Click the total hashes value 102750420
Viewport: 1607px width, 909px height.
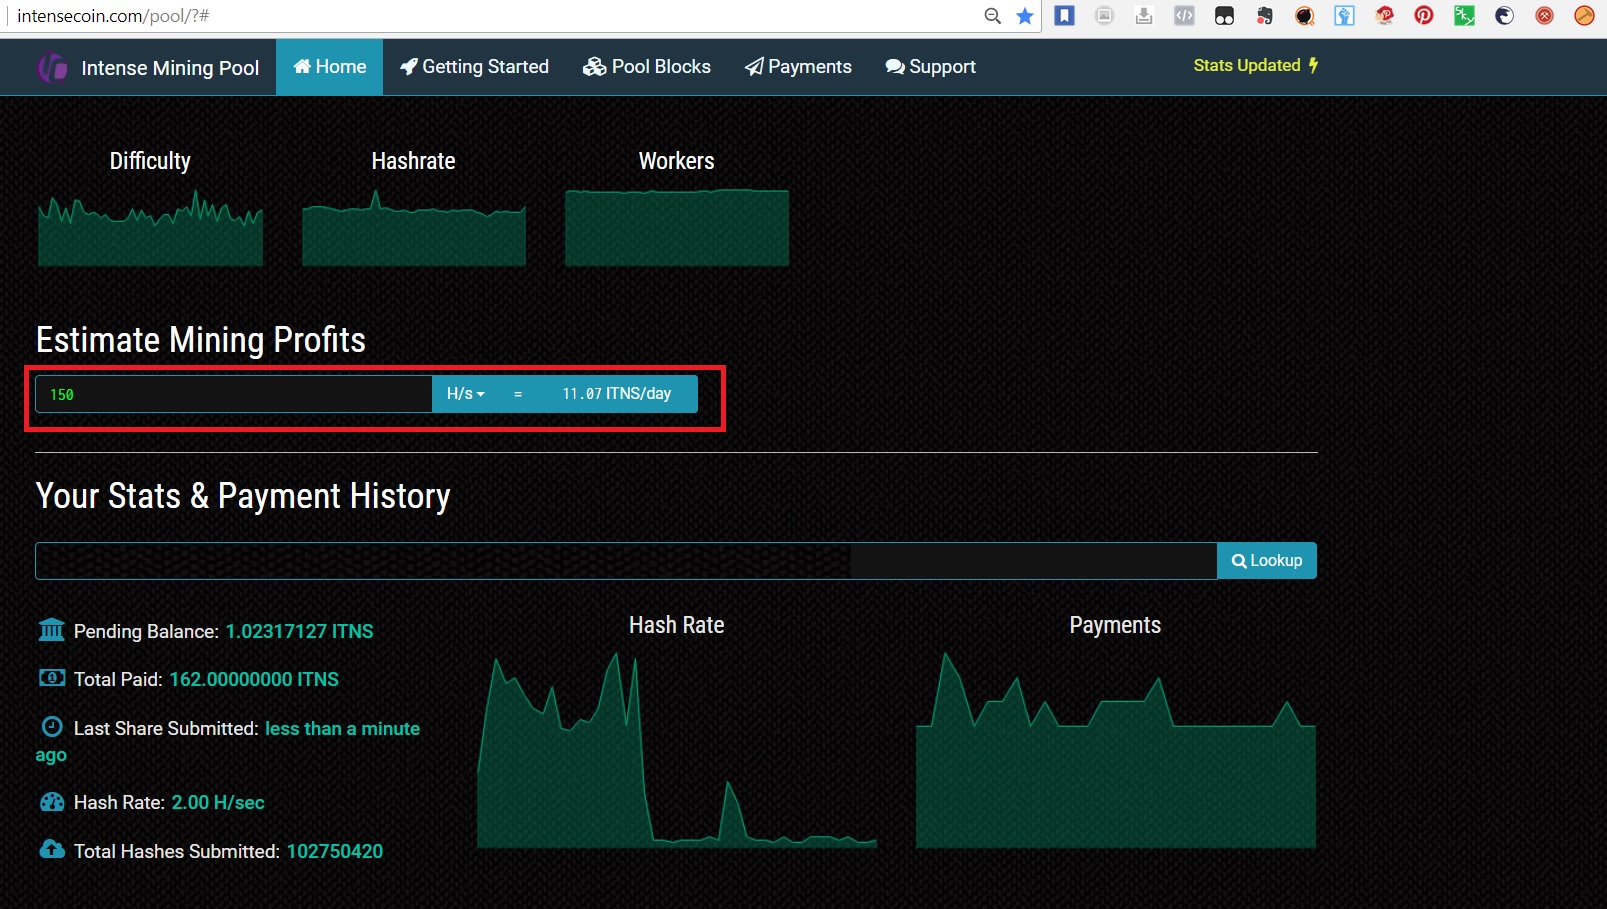pos(335,851)
